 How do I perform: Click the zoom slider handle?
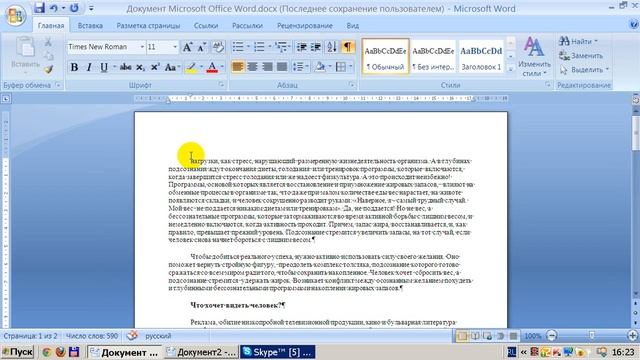coord(591,336)
